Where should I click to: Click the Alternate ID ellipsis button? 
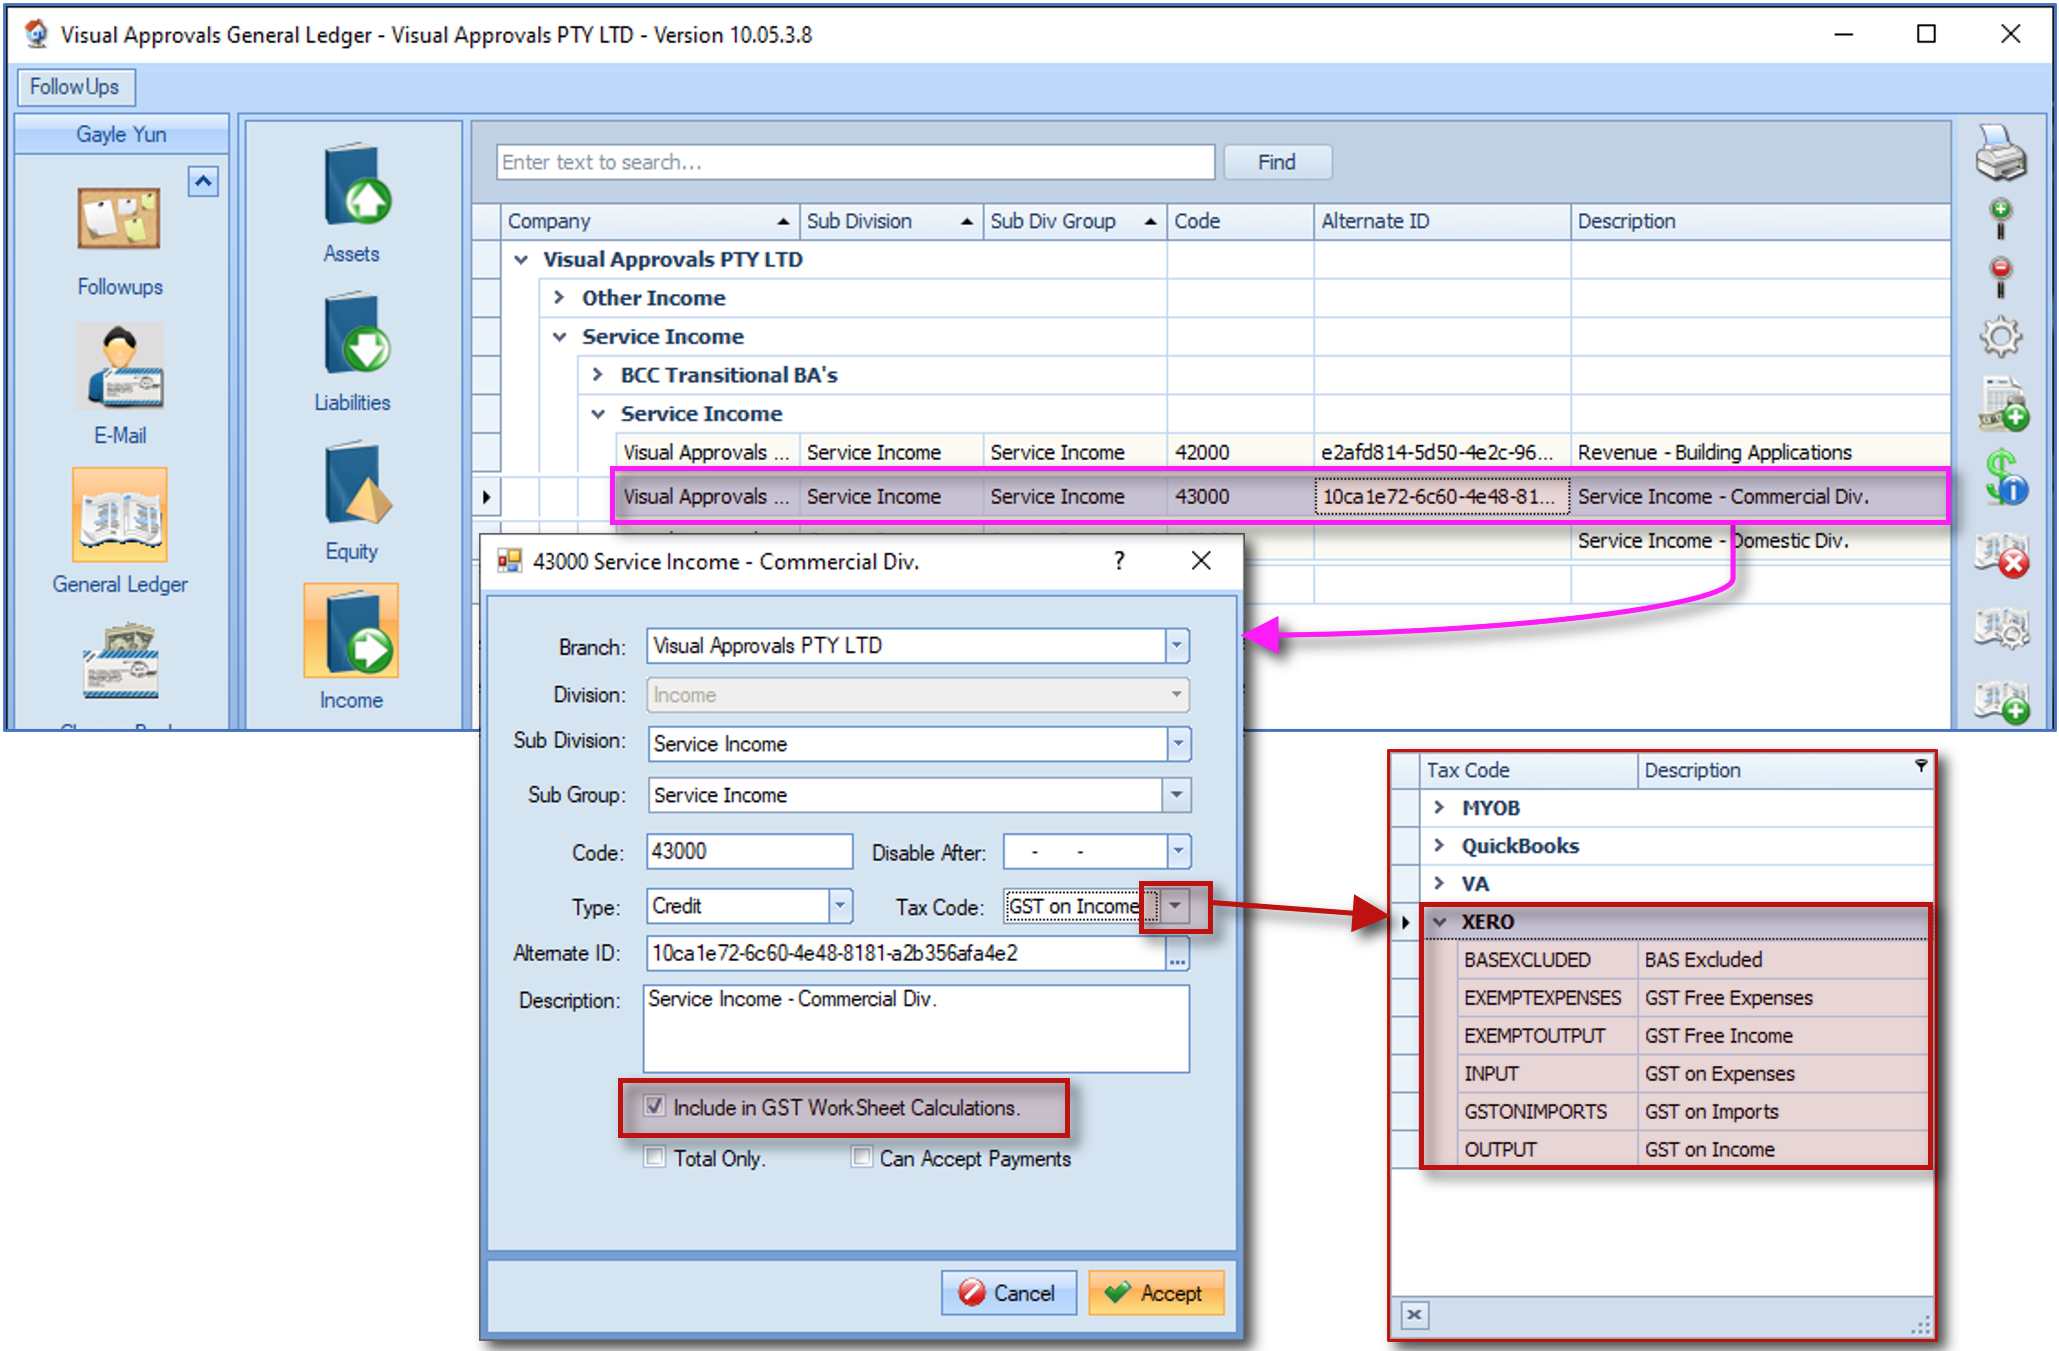(1177, 954)
